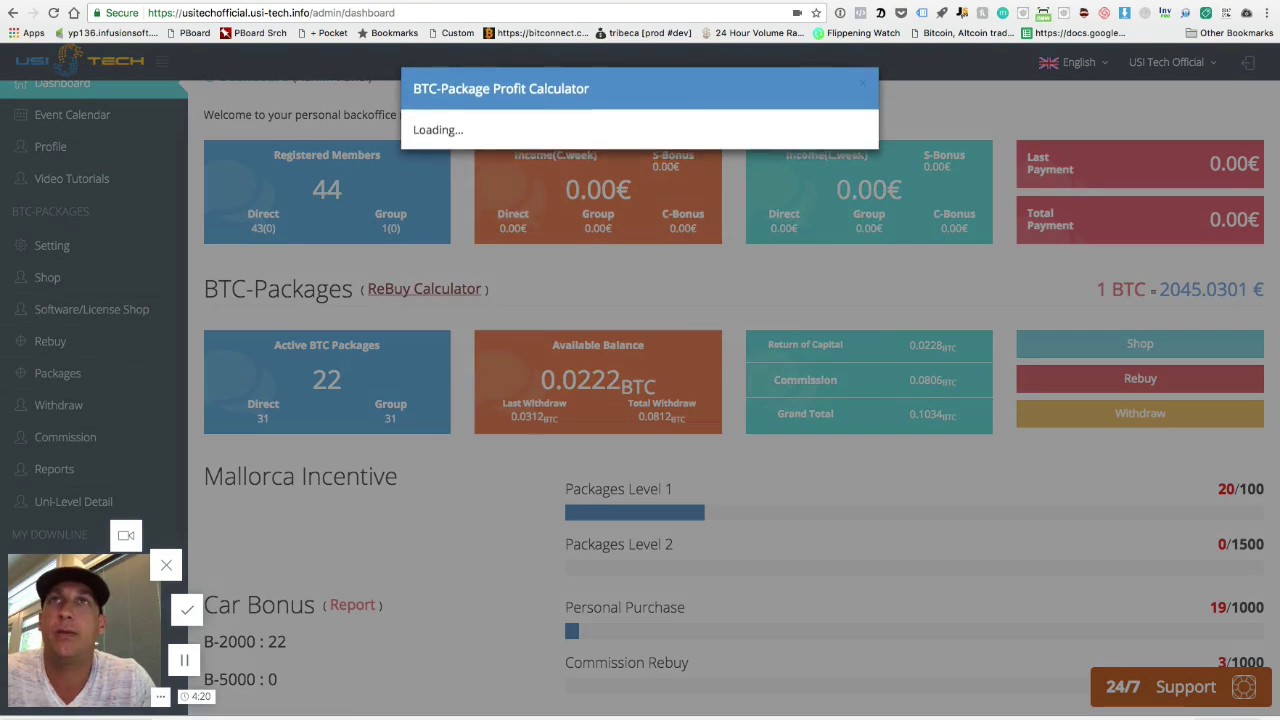The width and height of the screenshot is (1280, 720).
Task: Toggle the sidebar with the hamburger icon
Action: [162, 62]
